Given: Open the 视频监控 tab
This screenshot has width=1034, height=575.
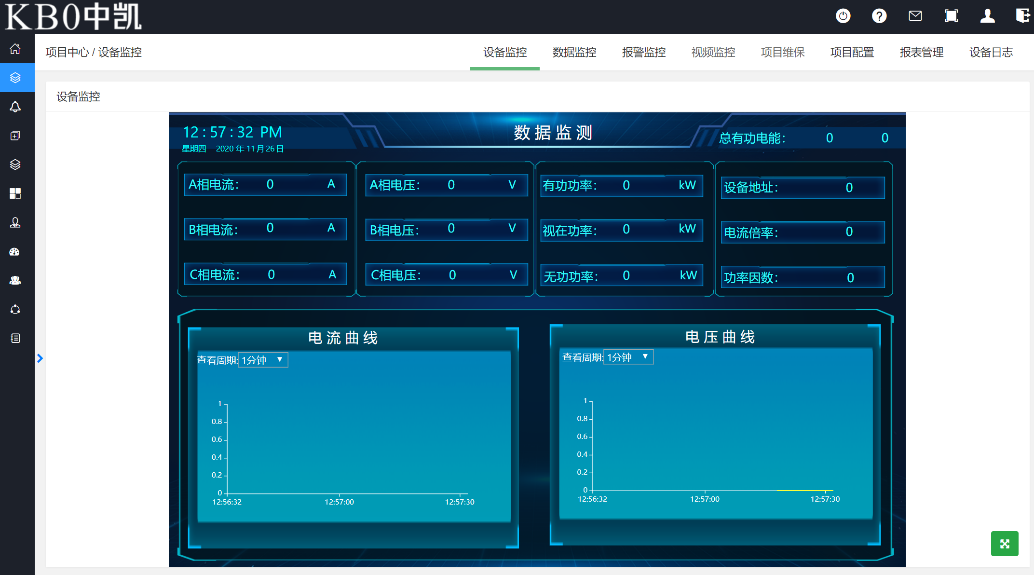Looking at the screenshot, I should pos(713,52).
